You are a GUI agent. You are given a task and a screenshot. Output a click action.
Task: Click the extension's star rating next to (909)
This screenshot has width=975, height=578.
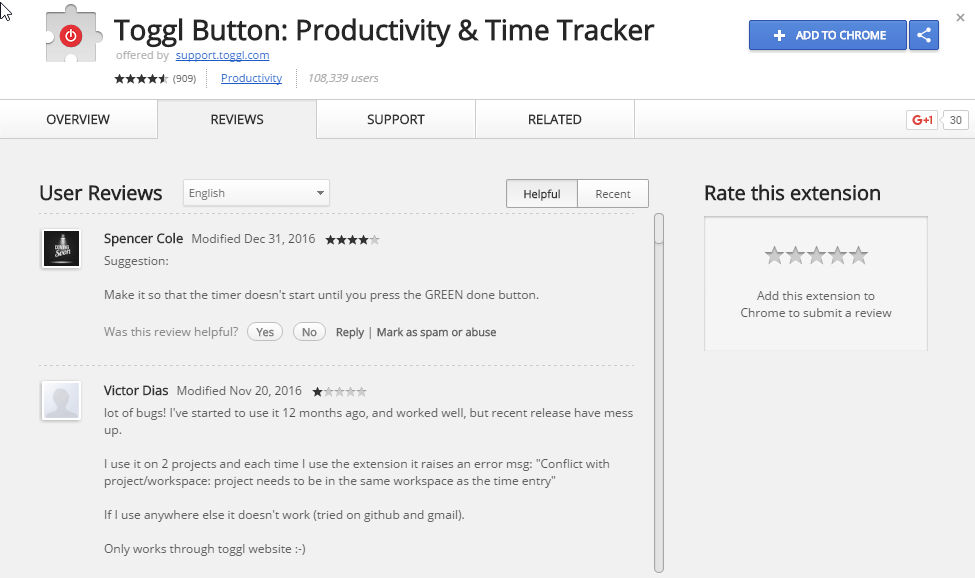point(141,78)
